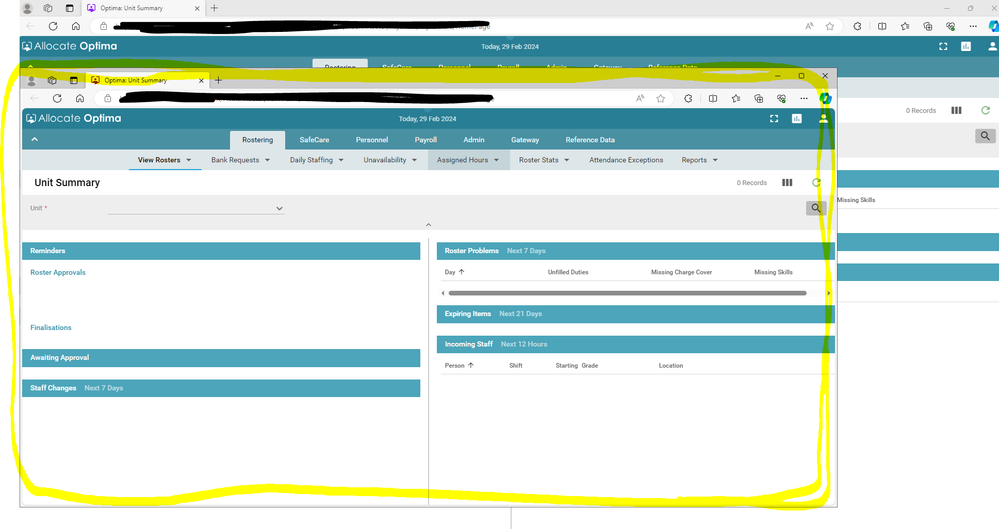Screen dimensions: 999x529
Task: Open Daily Staffing dropdown menu
Action: [317, 160]
